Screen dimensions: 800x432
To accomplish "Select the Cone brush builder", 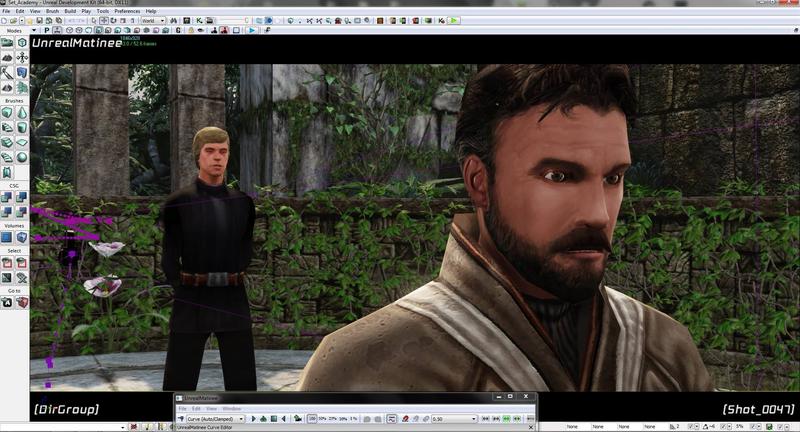I will click(x=22, y=113).
